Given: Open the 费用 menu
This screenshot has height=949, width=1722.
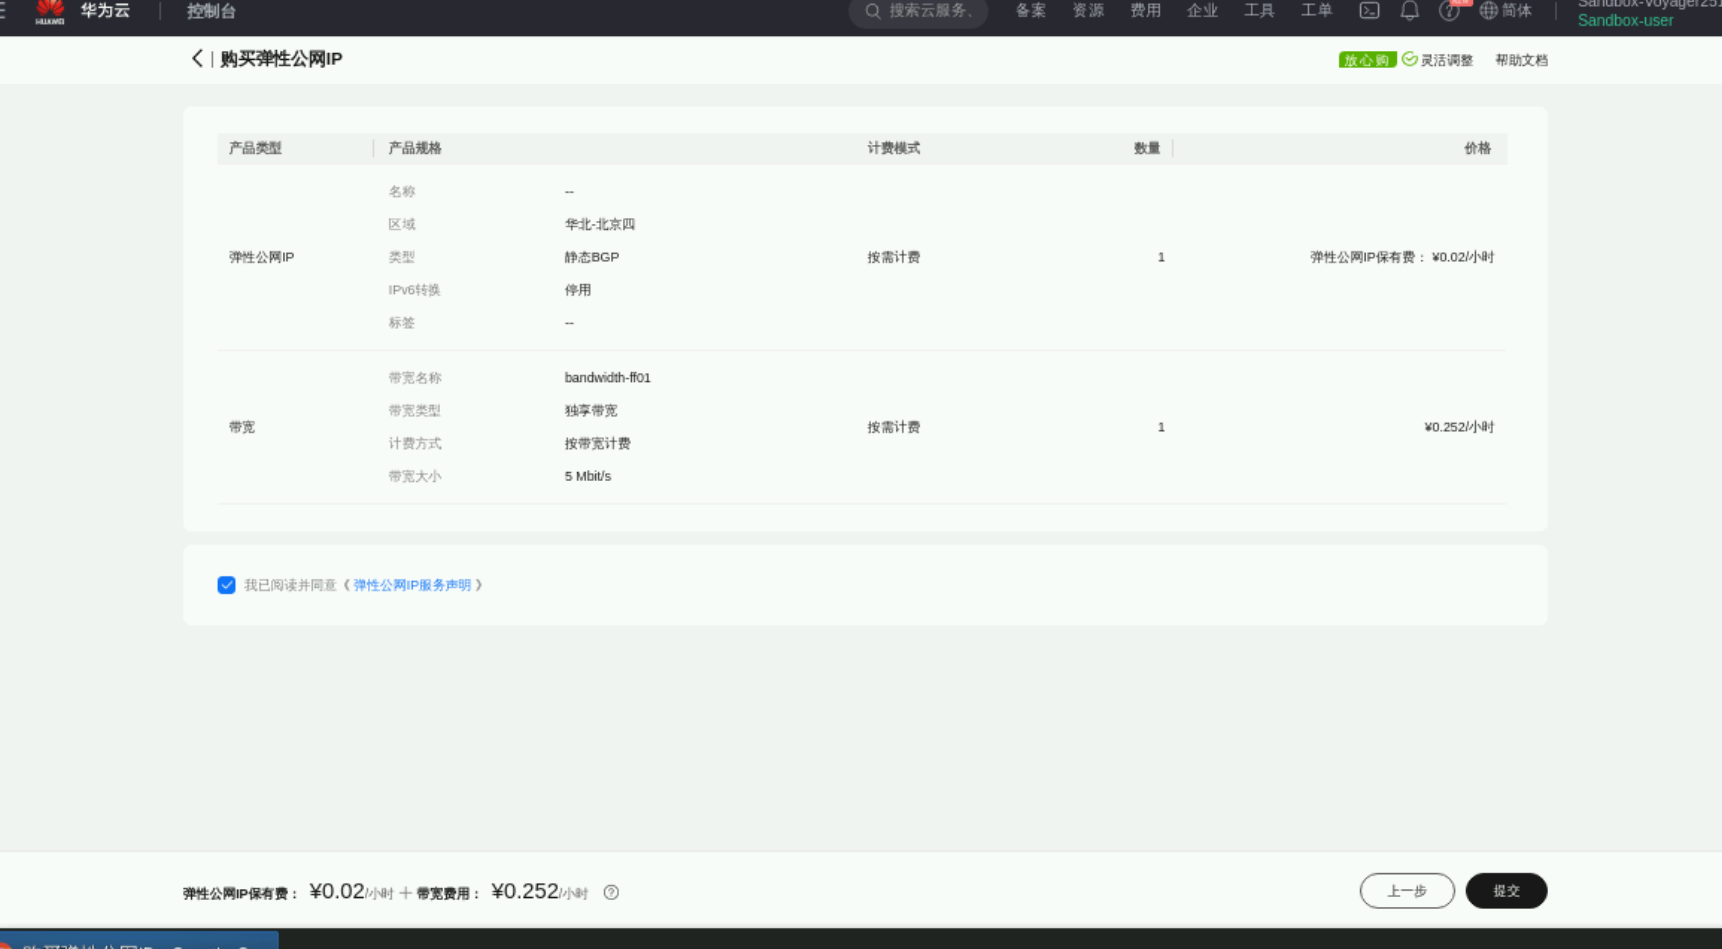Looking at the screenshot, I should coord(1145,11).
